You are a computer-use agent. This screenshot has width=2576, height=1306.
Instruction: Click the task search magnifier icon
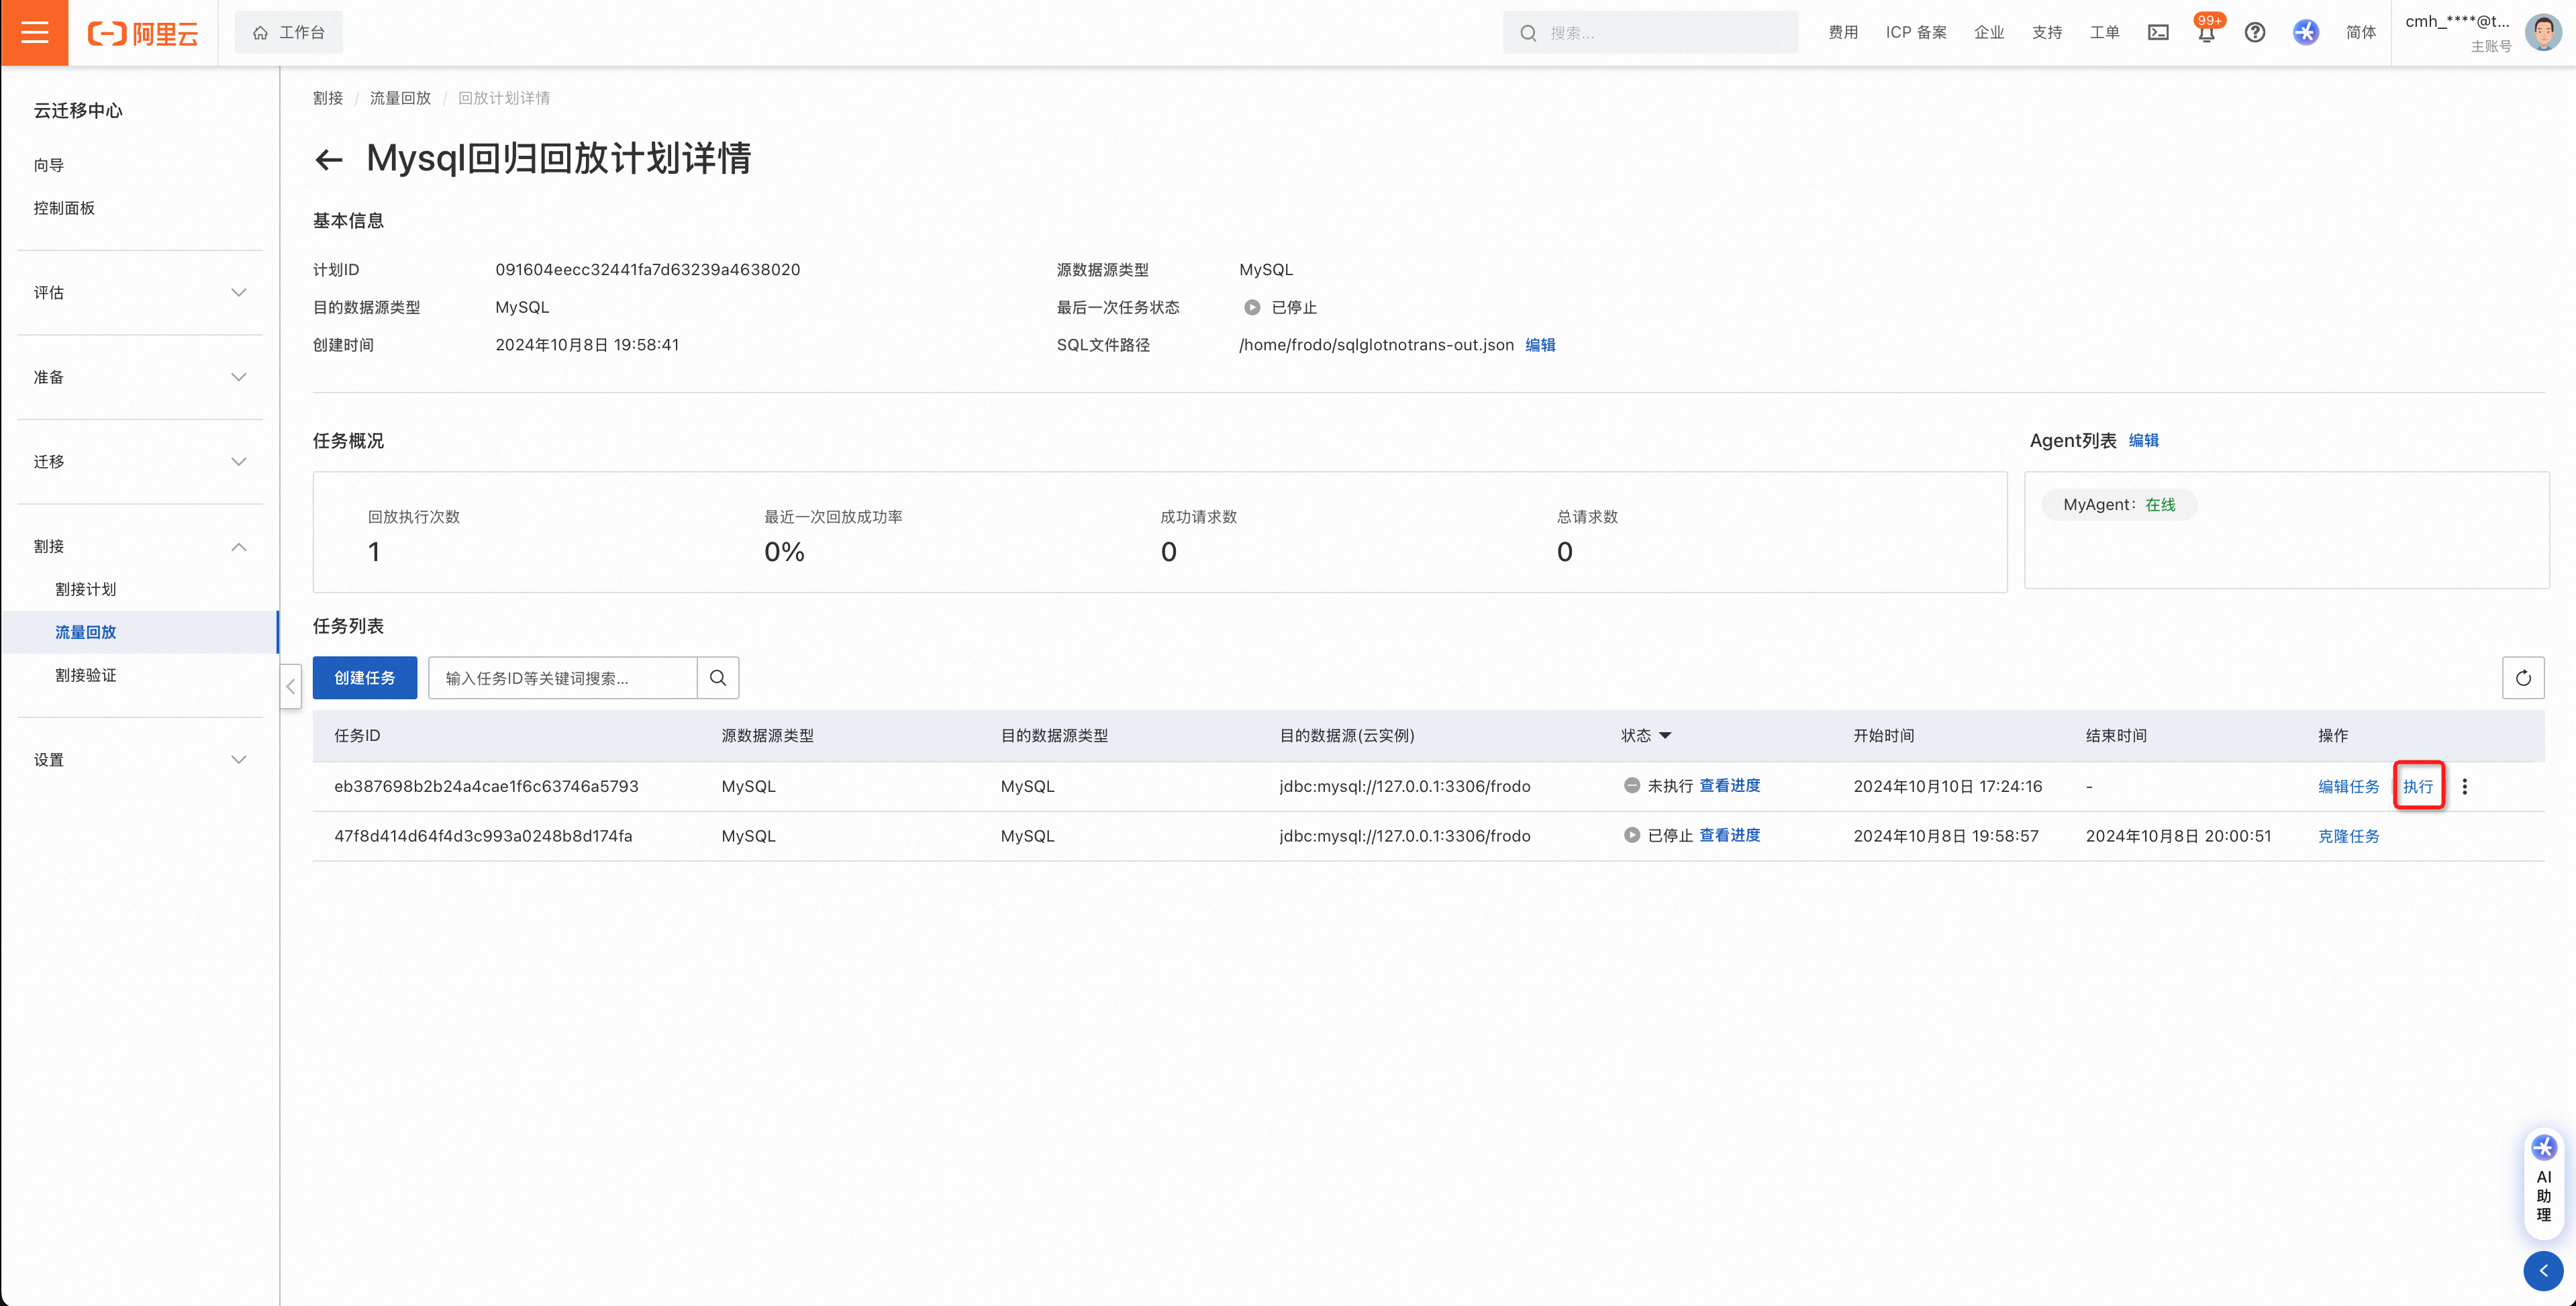point(718,678)
